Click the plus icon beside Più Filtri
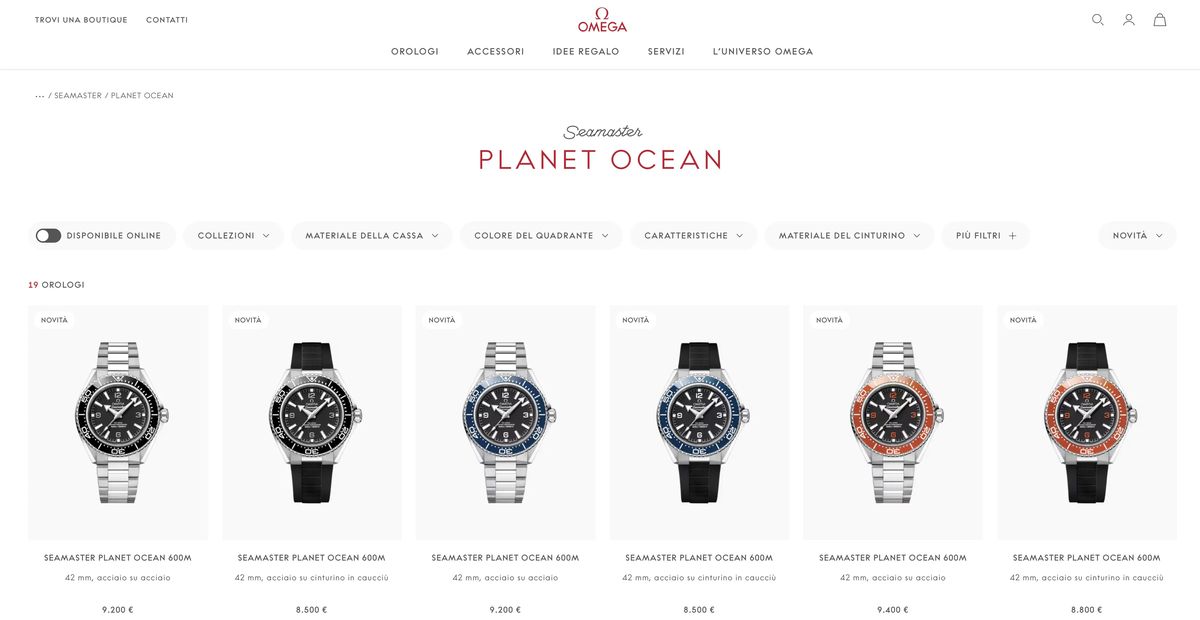The height and width of the screenshot is (620, 1200). tap(1012, 236)
